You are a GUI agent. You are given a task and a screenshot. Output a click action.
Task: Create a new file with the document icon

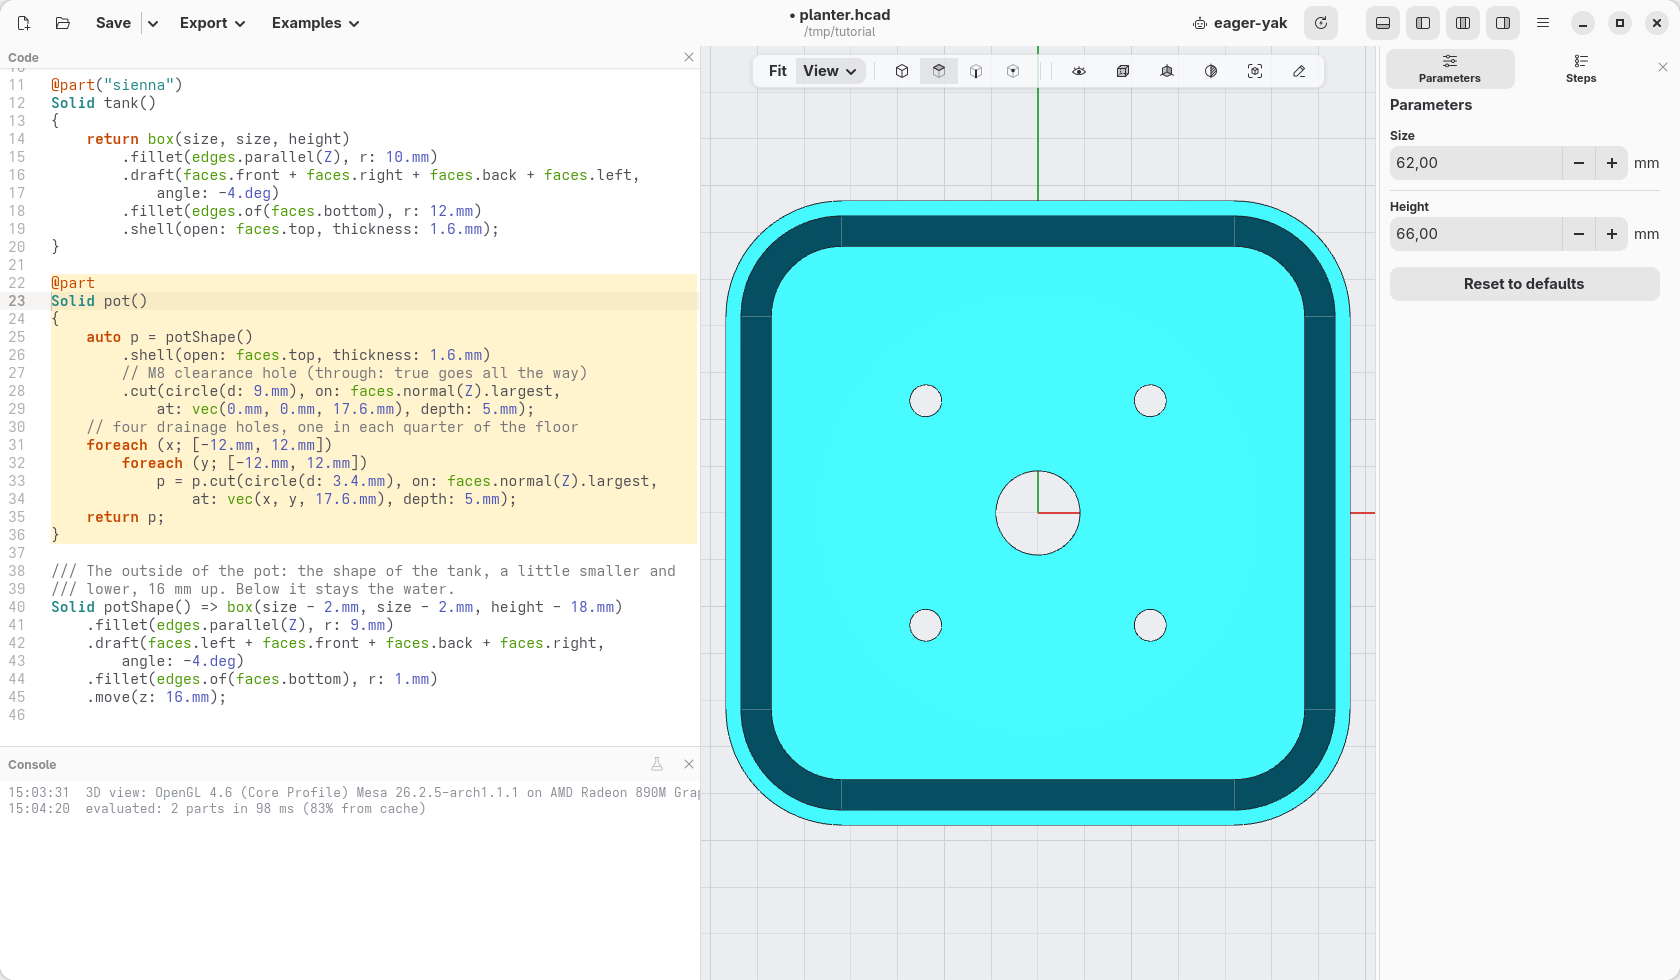pyautogui.click(x=24, y=23)
